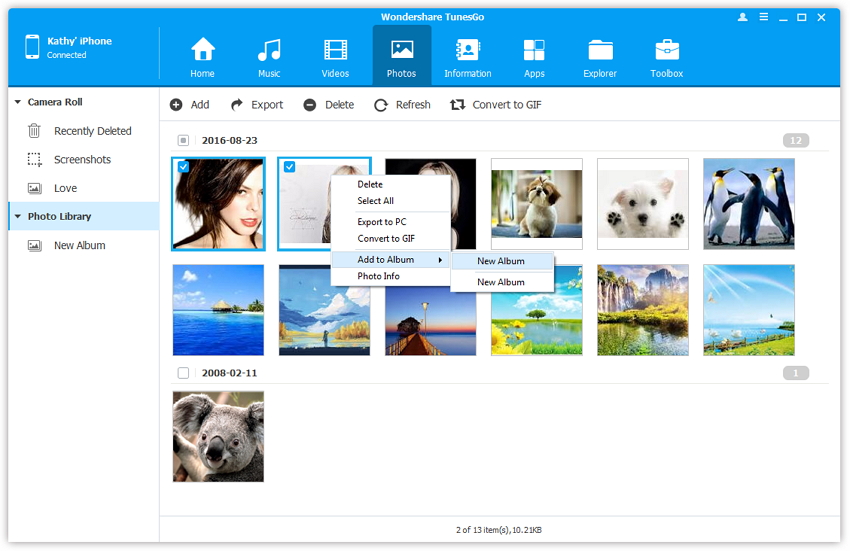850x551 pixels.
Task: Go to the Home icon
Action: click(x=203, y=50)
